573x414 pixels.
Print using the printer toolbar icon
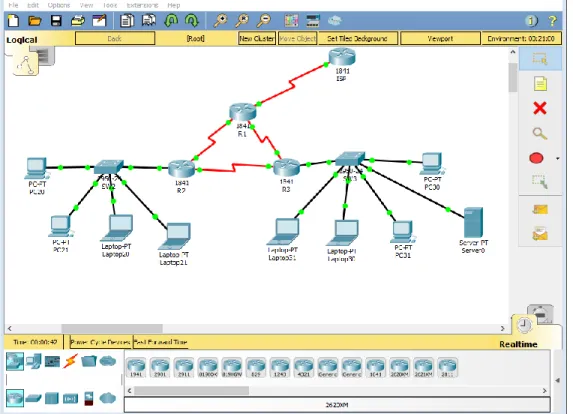[77, 20]
